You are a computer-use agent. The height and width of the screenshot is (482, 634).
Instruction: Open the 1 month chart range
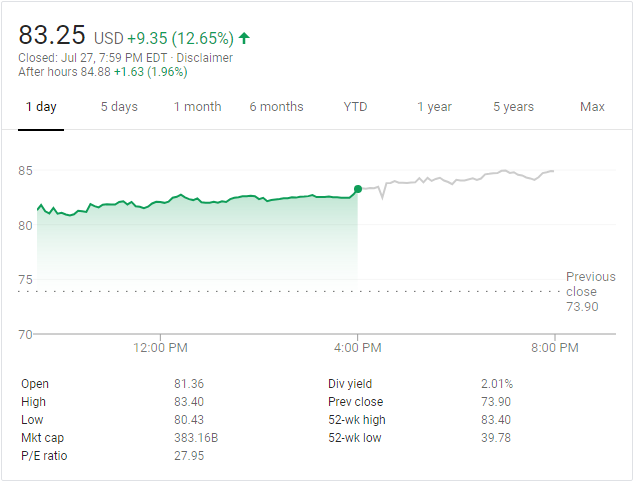[x=197, y=107]
